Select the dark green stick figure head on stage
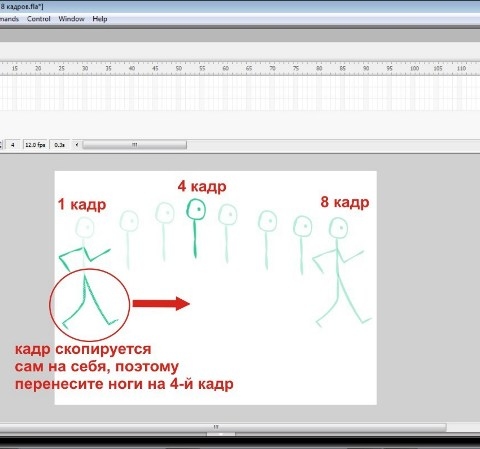The height and width of the screenshot is (449, 480). click(x=196, y=209)
